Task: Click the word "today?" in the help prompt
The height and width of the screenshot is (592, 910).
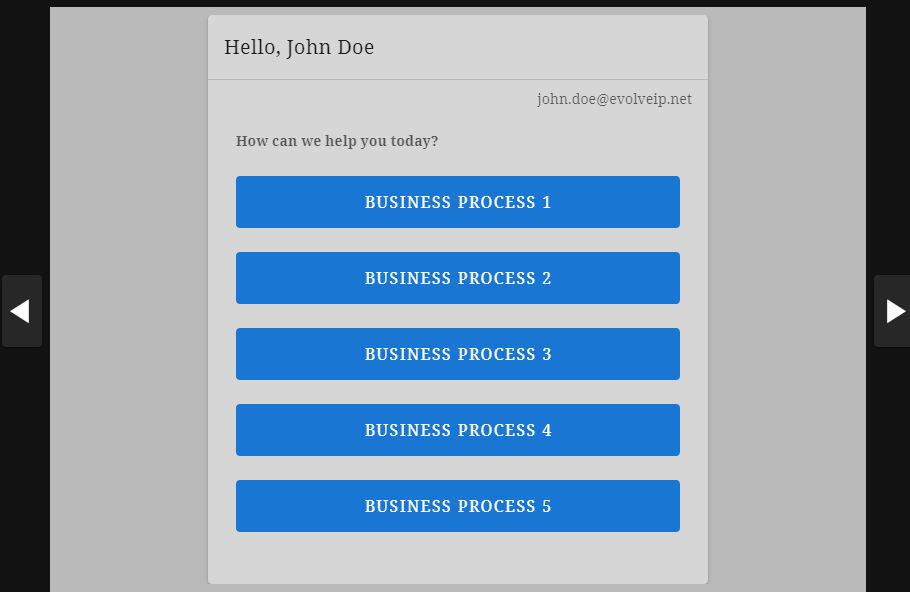Action: (x=414, y=141)
